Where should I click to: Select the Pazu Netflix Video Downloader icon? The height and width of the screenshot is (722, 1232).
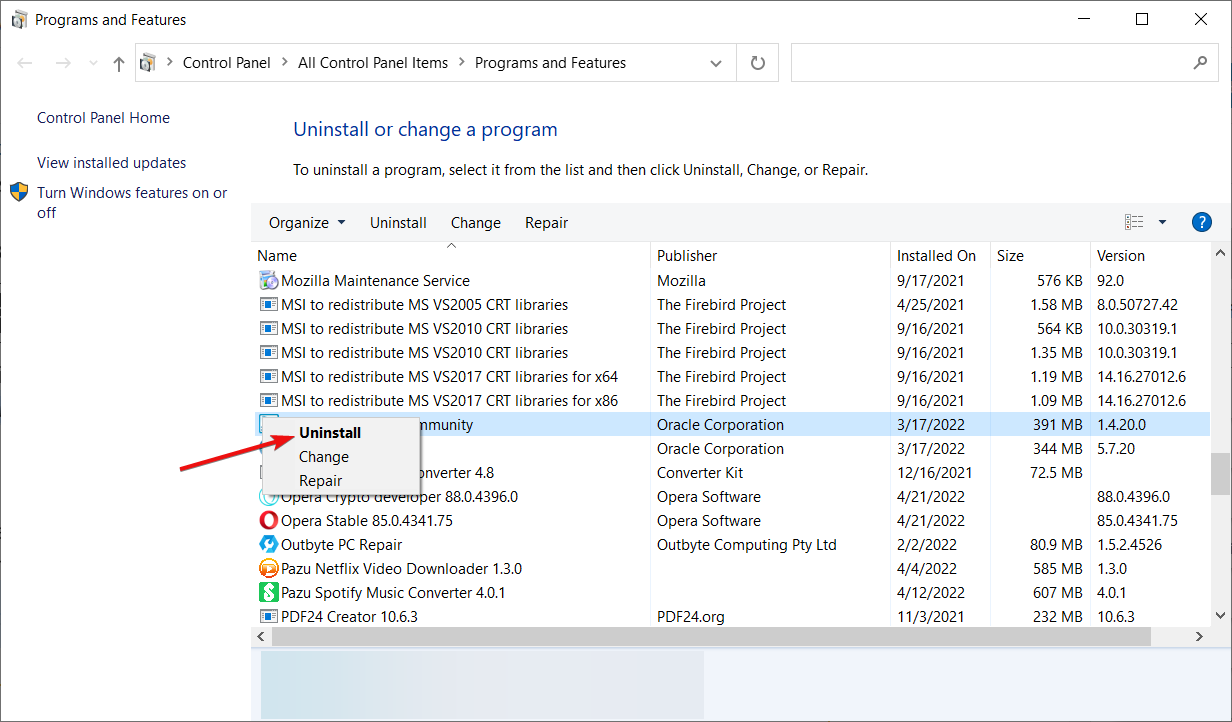pyautogui.click(x=268, y=569)
